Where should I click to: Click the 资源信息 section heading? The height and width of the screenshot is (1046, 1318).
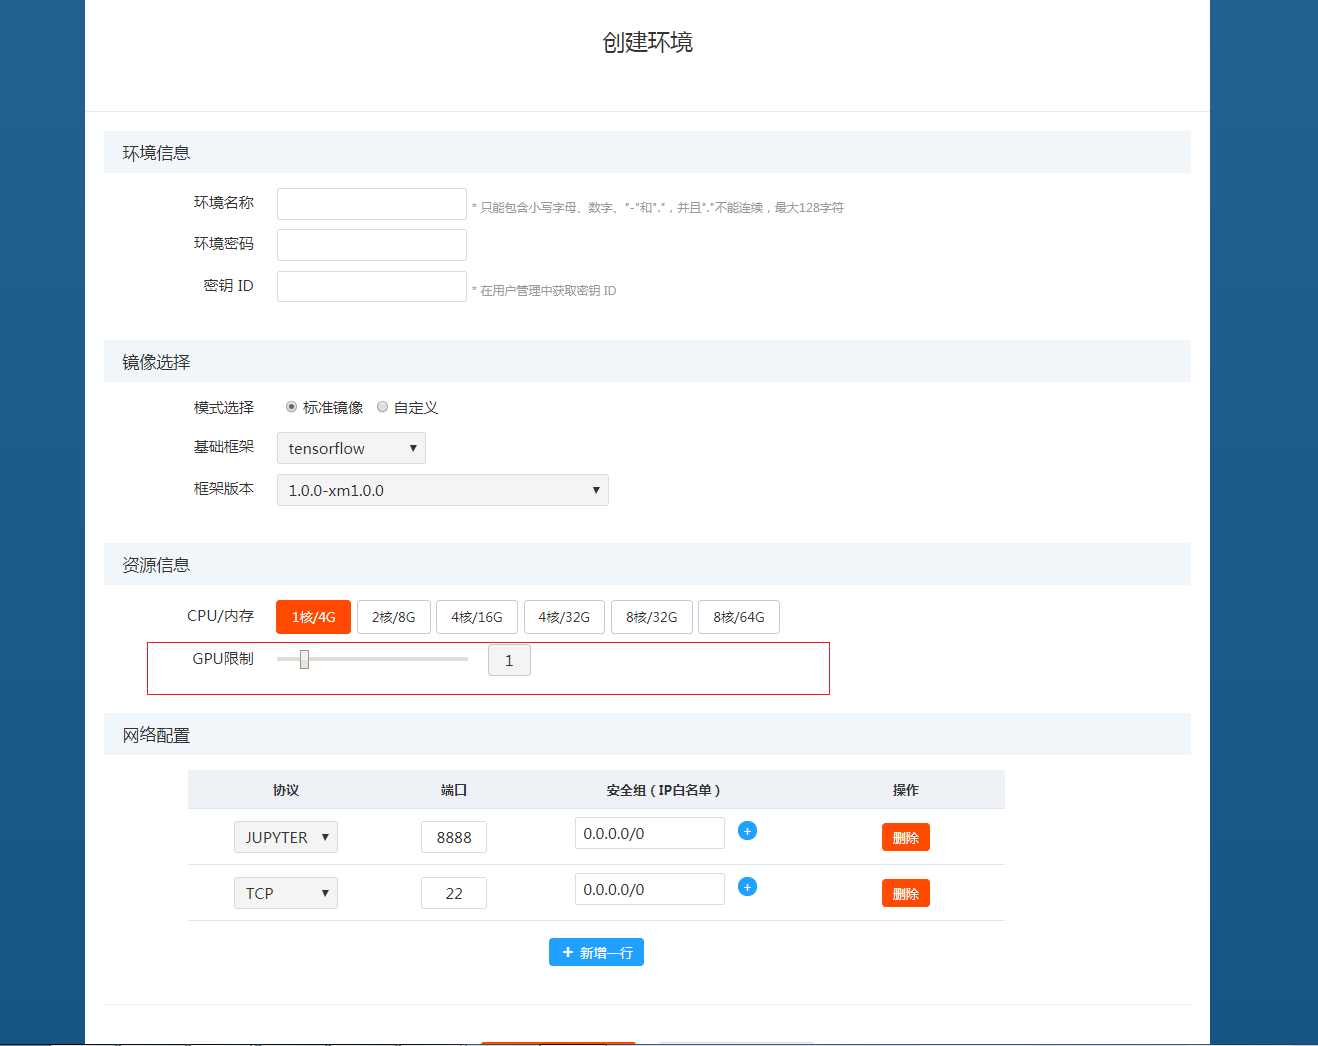tap(156, 565)
